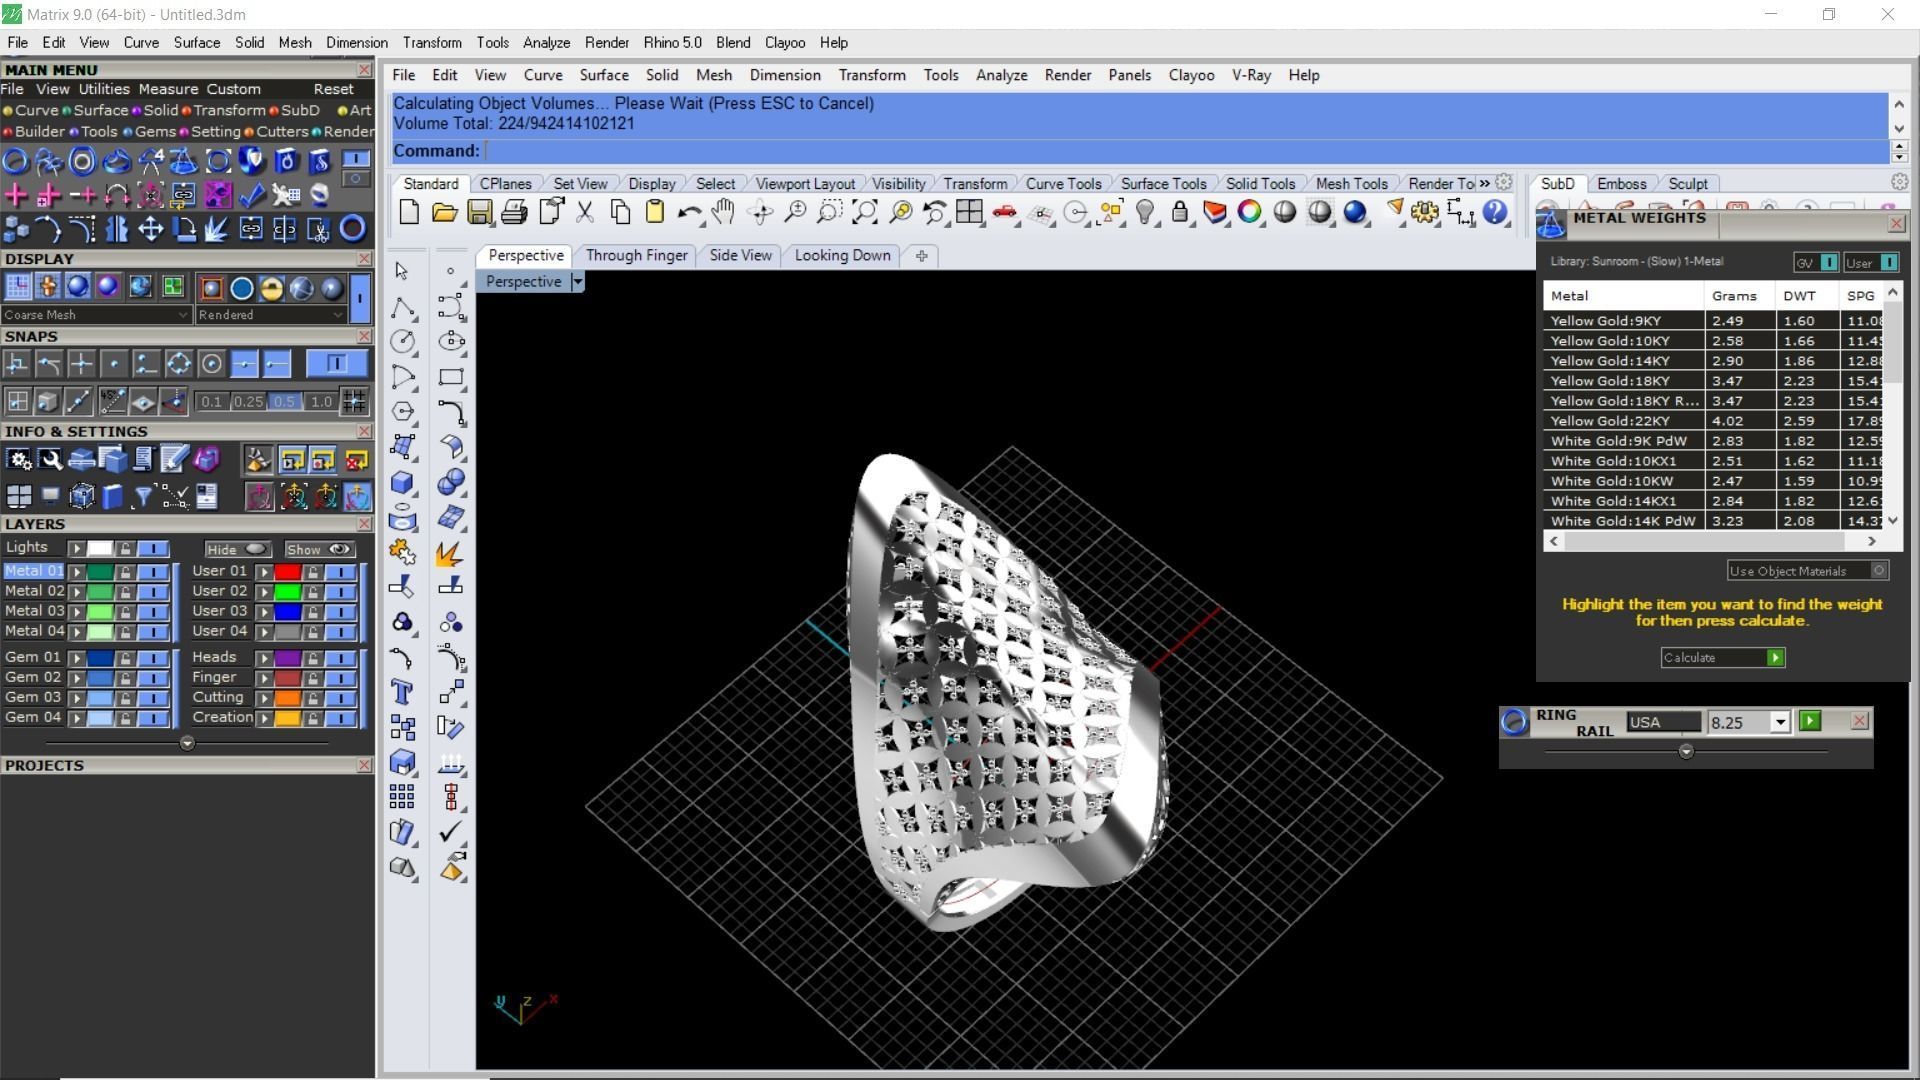Select the Pan hand tool

point(723,212)
